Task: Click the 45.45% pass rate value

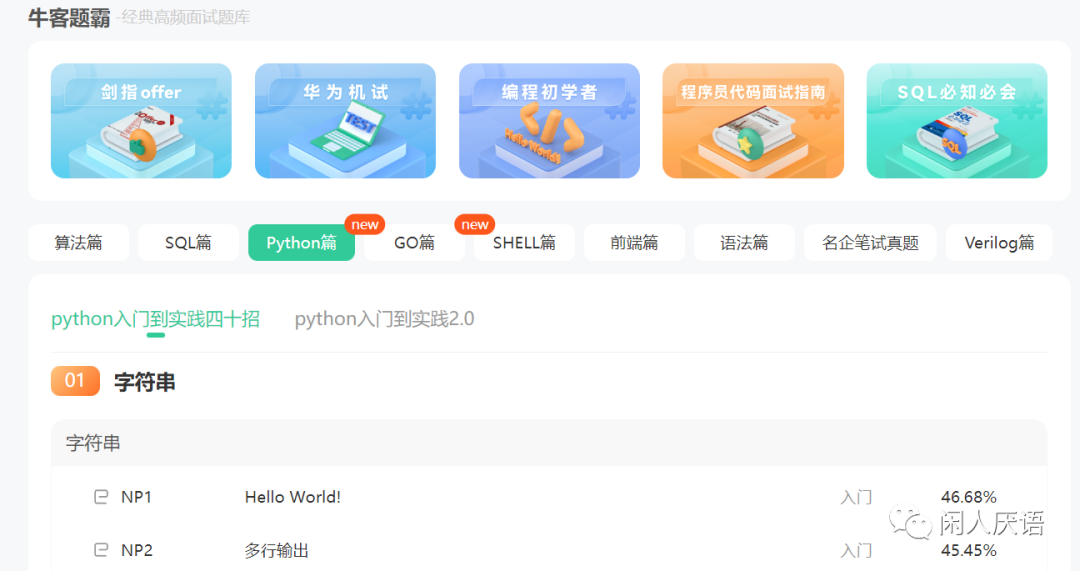Action: [968, 550]
